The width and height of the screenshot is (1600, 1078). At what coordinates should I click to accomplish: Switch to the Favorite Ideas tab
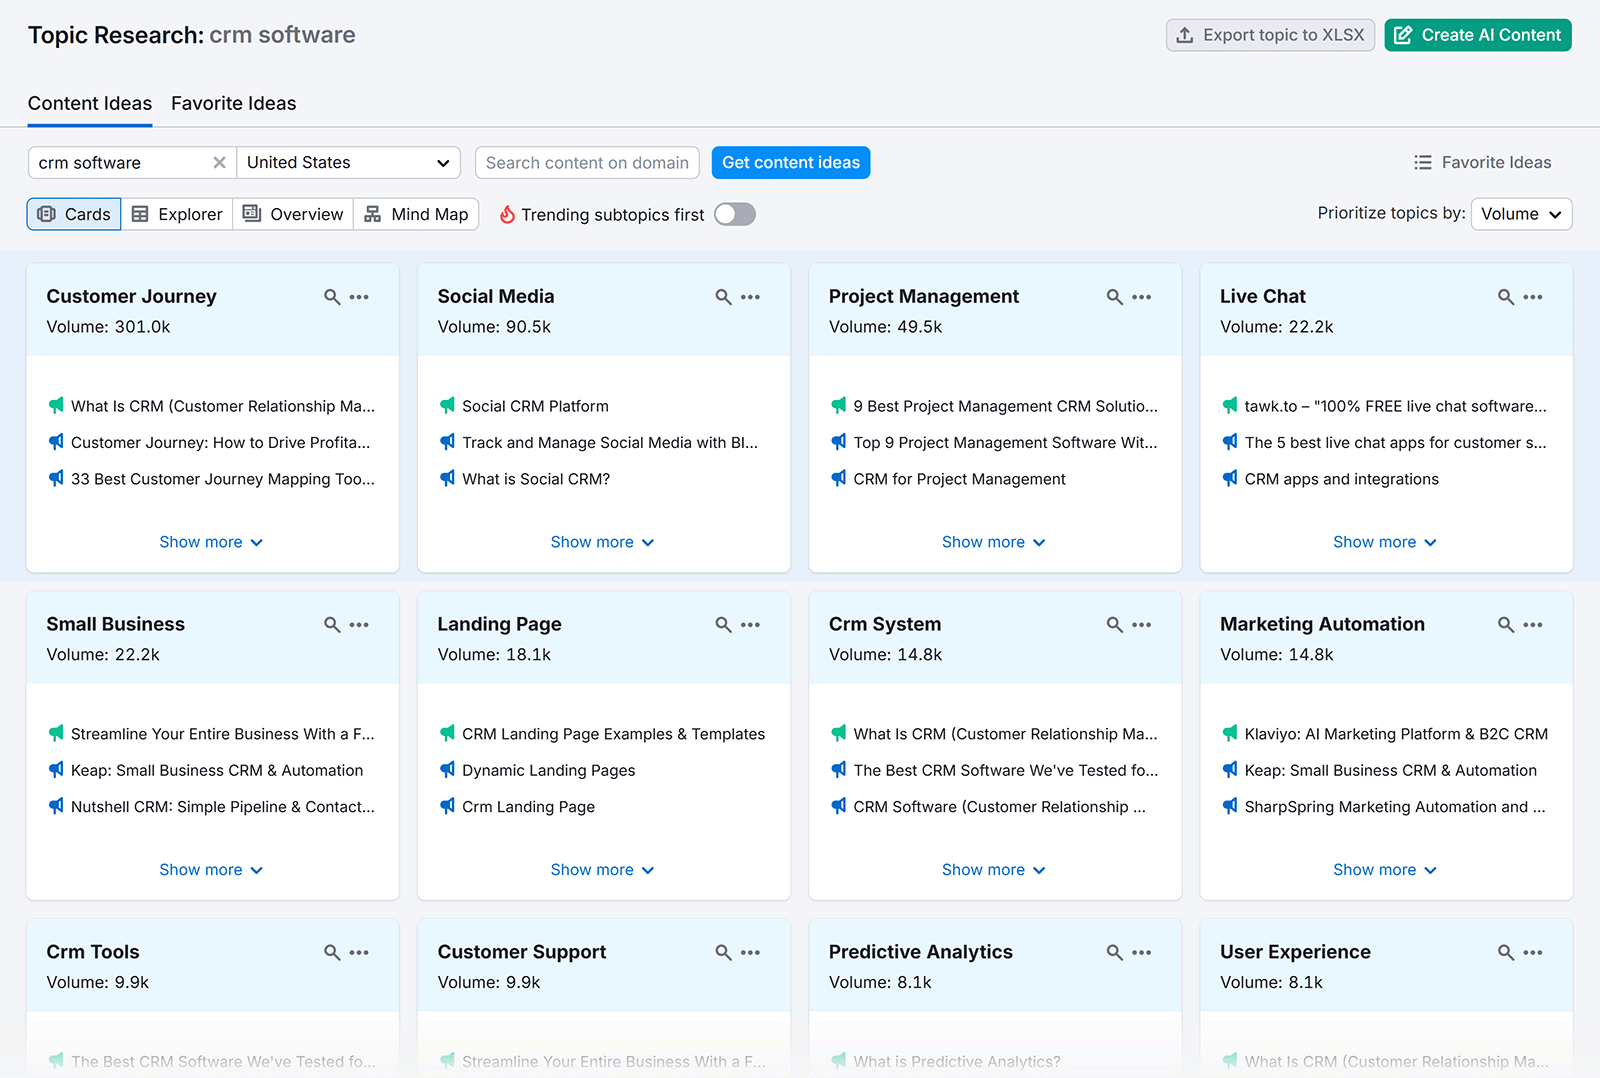coord(233,103)
